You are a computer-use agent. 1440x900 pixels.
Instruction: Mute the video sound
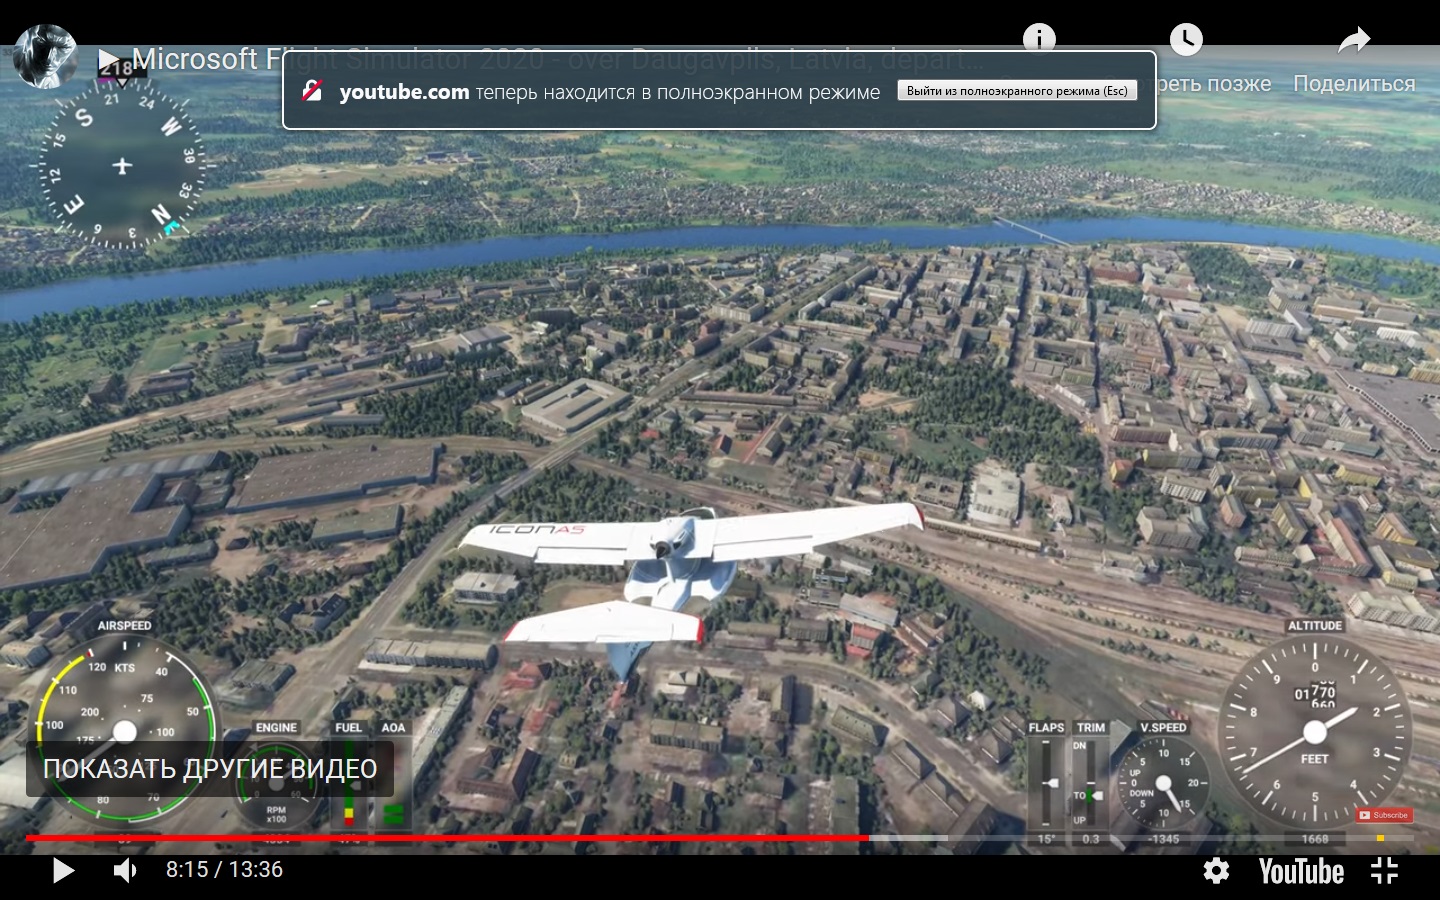(125, 870)
